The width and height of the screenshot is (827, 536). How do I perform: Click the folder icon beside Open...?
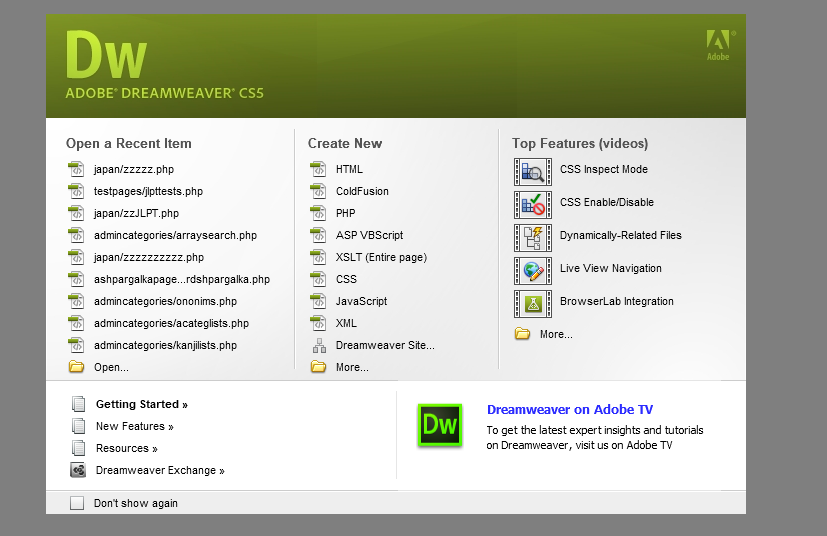coord(76,367)
